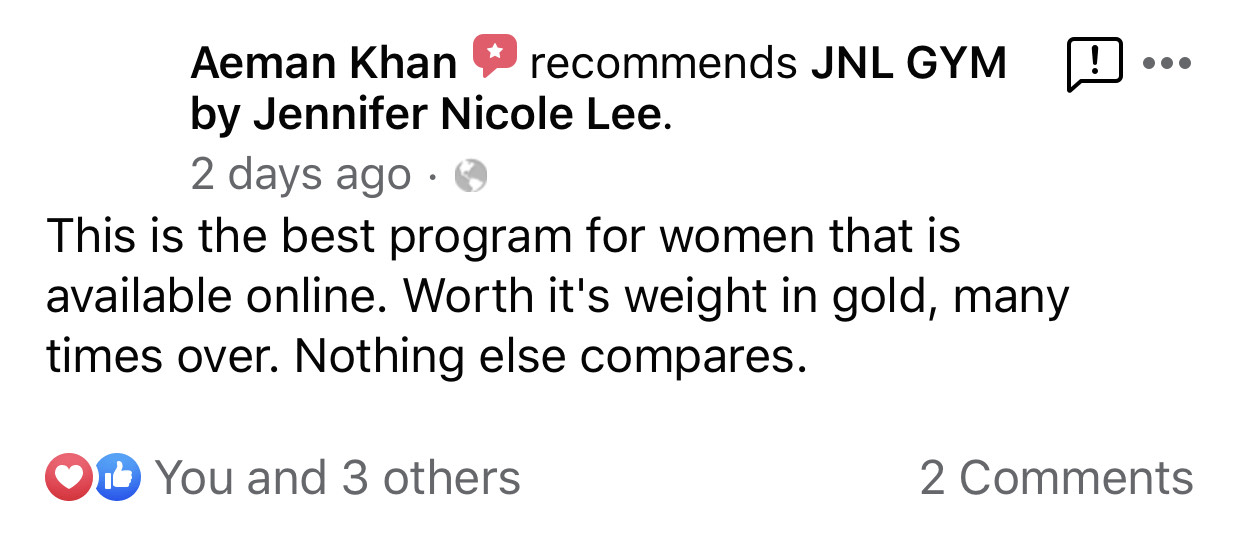Click the blue thumbs-up reaction icon
The image size is (1242, 534).
point(117,478)
